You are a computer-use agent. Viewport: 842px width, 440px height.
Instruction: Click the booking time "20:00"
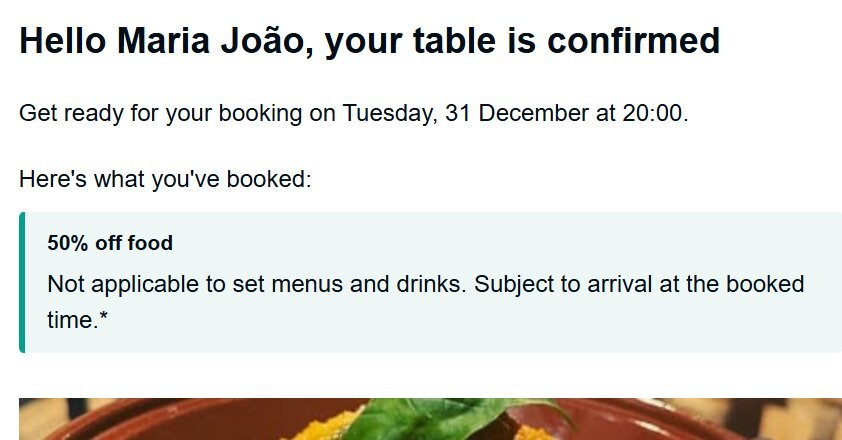652,113
